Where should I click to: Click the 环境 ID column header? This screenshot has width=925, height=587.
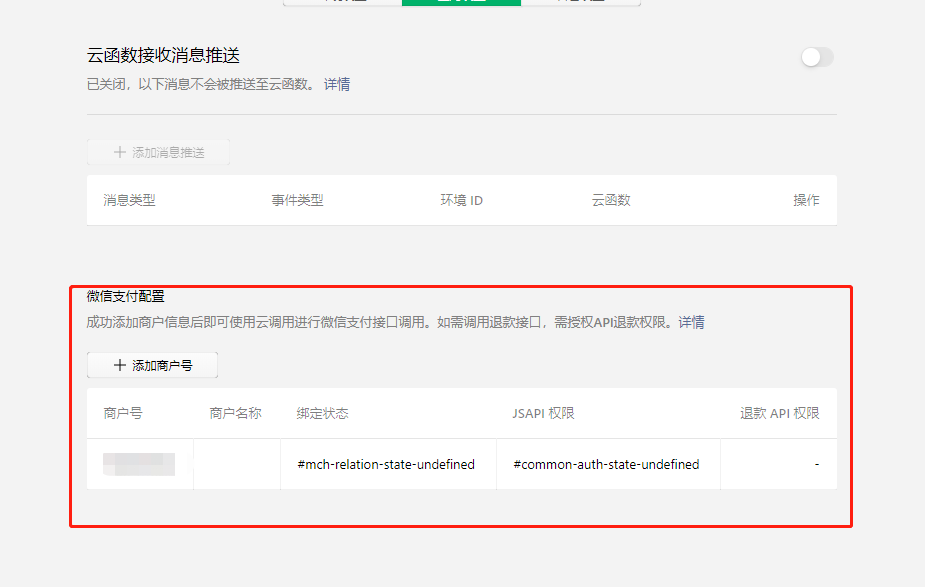point(461,200)
